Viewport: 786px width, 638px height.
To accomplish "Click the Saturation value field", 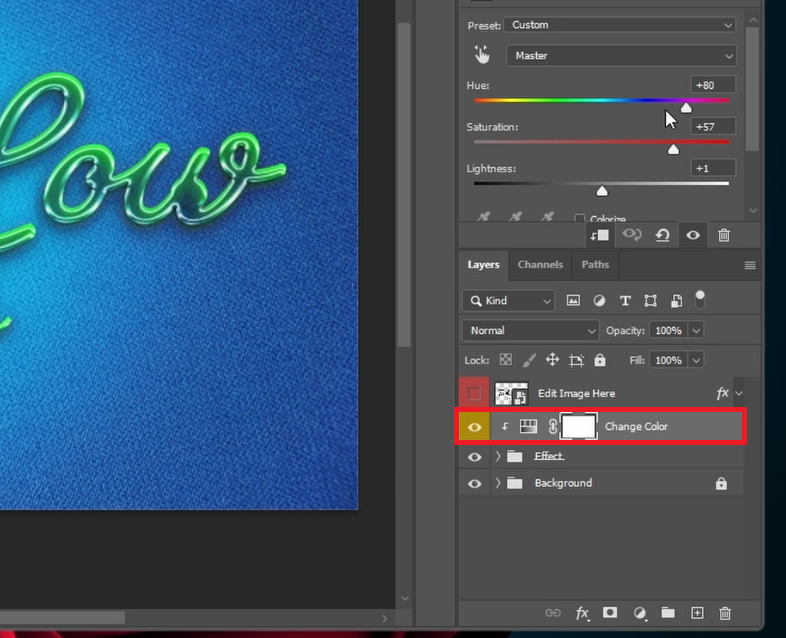I will pyautogui.click(x=714, y=126).
